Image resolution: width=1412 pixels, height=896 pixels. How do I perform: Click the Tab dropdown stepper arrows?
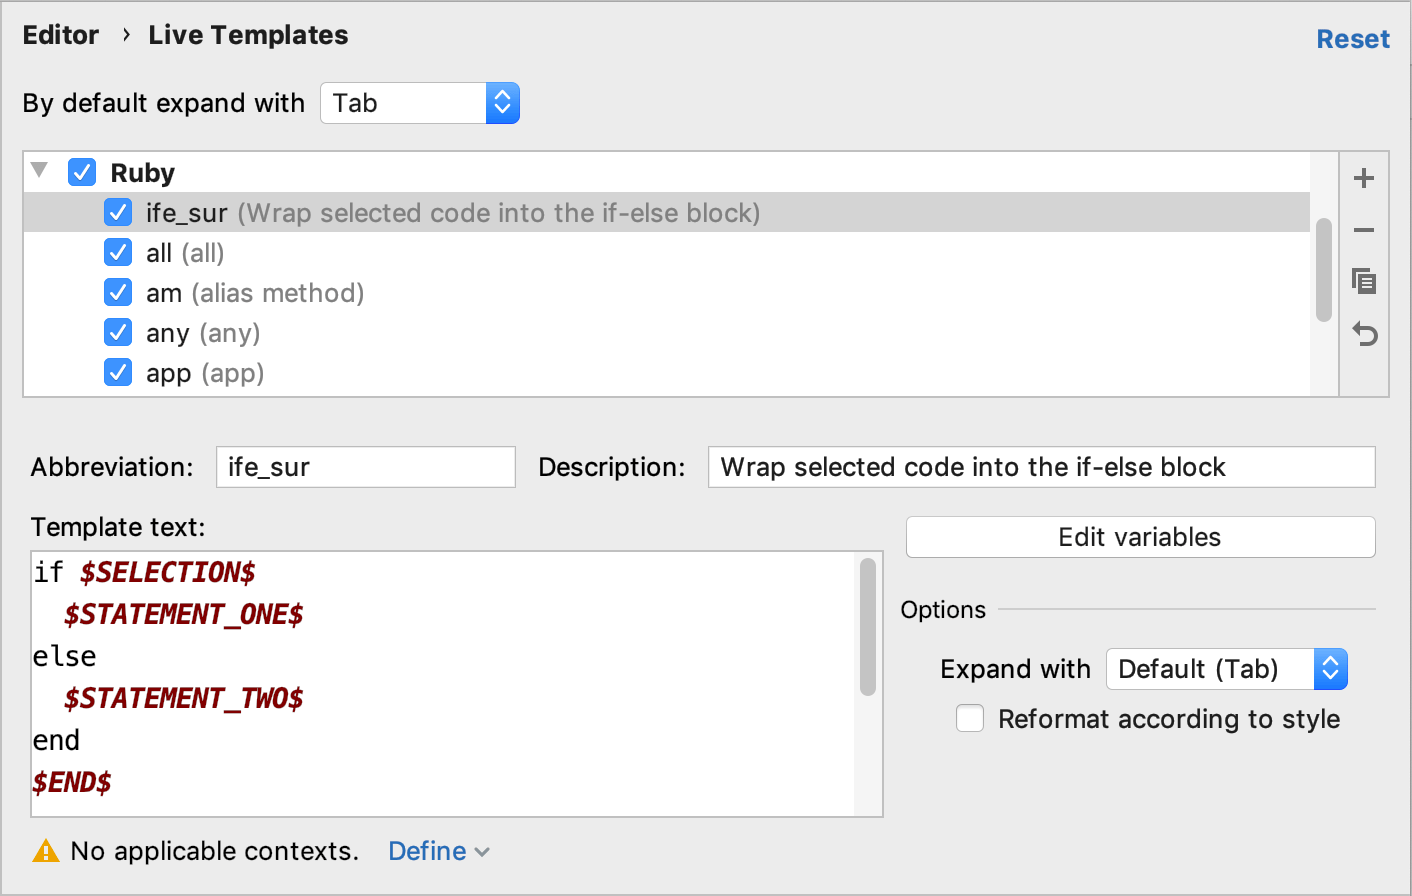pos(503,102)
